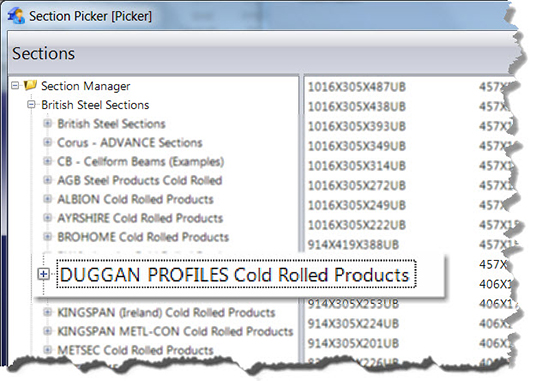Viewport: 542px width, 381px height.
Task: Pick section 1016X305X272UB
Action: click(x=356, y=185)
